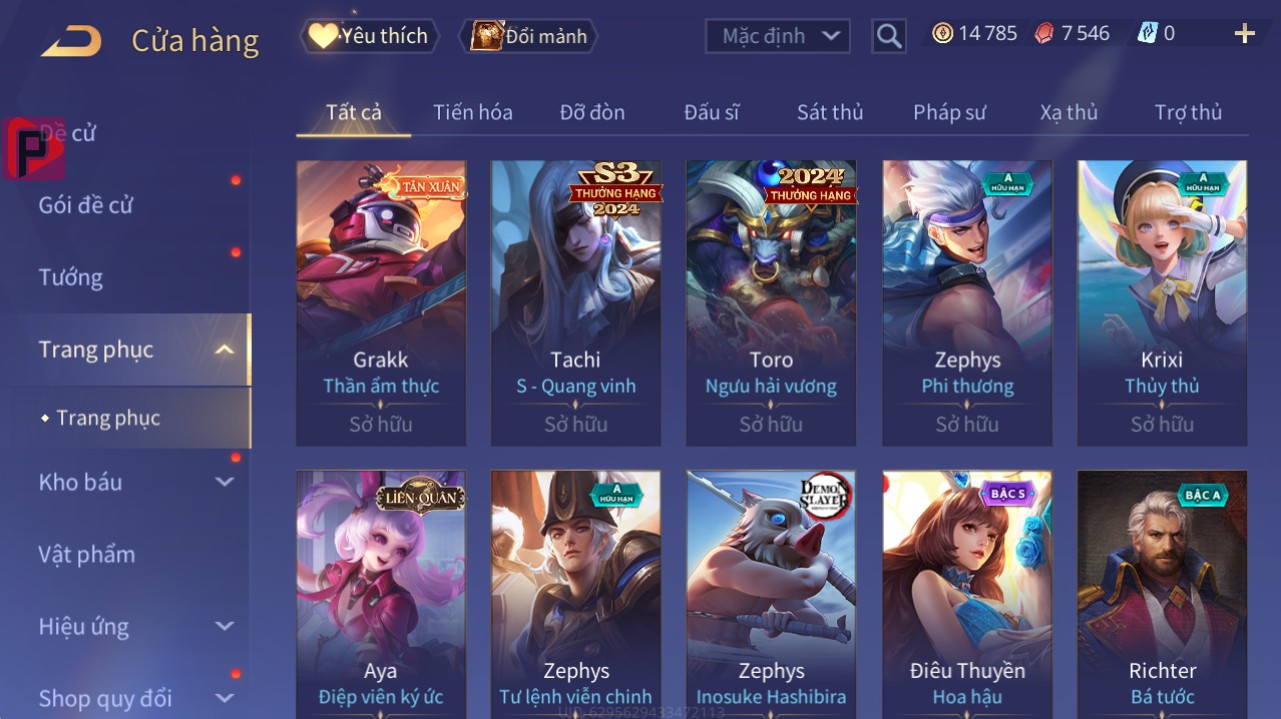Expand Shop quy đổi section
Viewport: 1281px width, 719px height.
pyautogui.click(x=225, y=698)
